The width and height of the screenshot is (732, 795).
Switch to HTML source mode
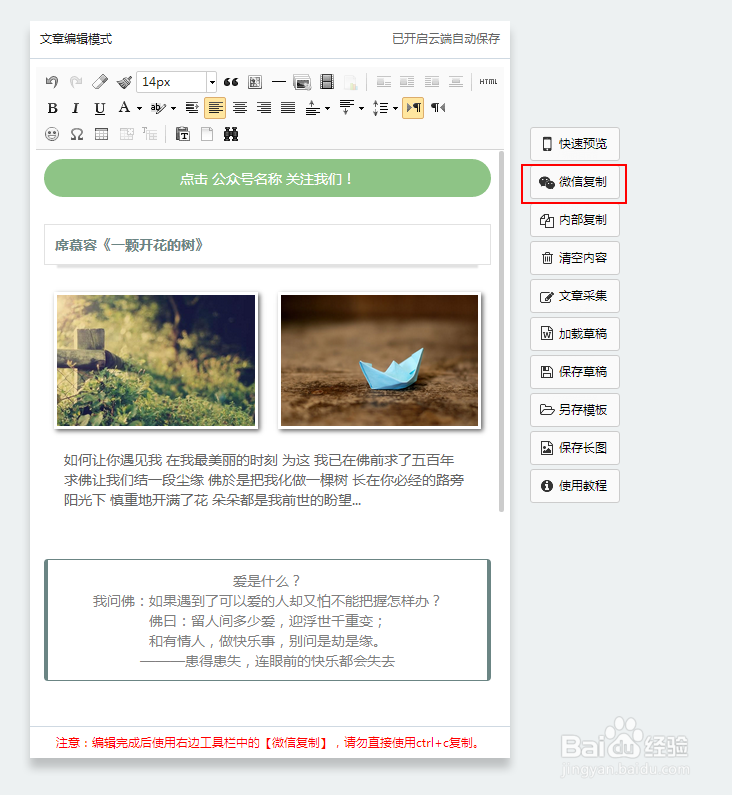(488, 82)
